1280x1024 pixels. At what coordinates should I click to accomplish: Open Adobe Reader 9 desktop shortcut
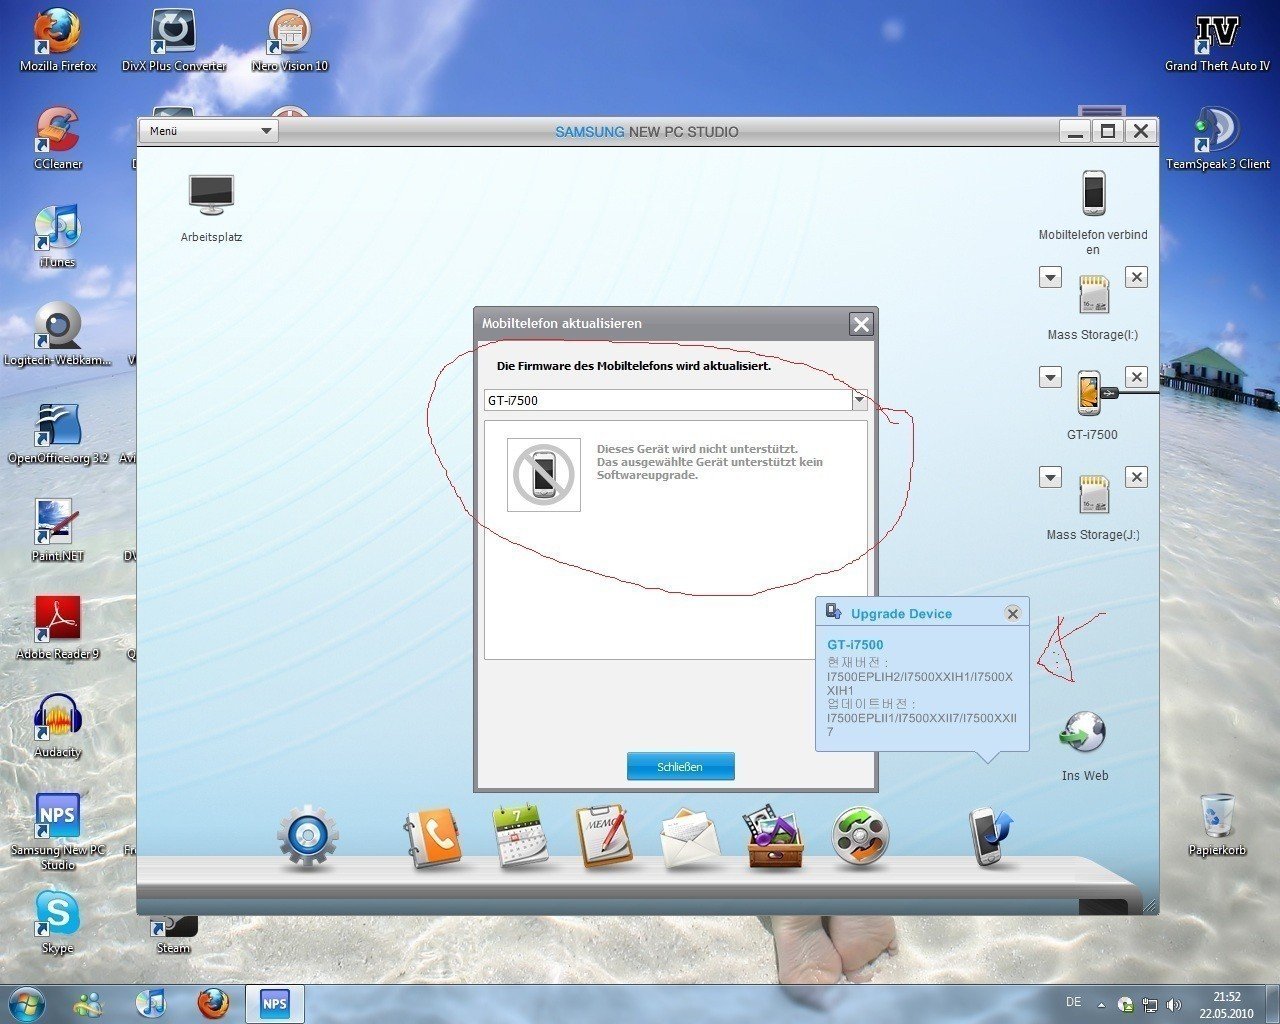pyautogui.click(x=58, y=628)
